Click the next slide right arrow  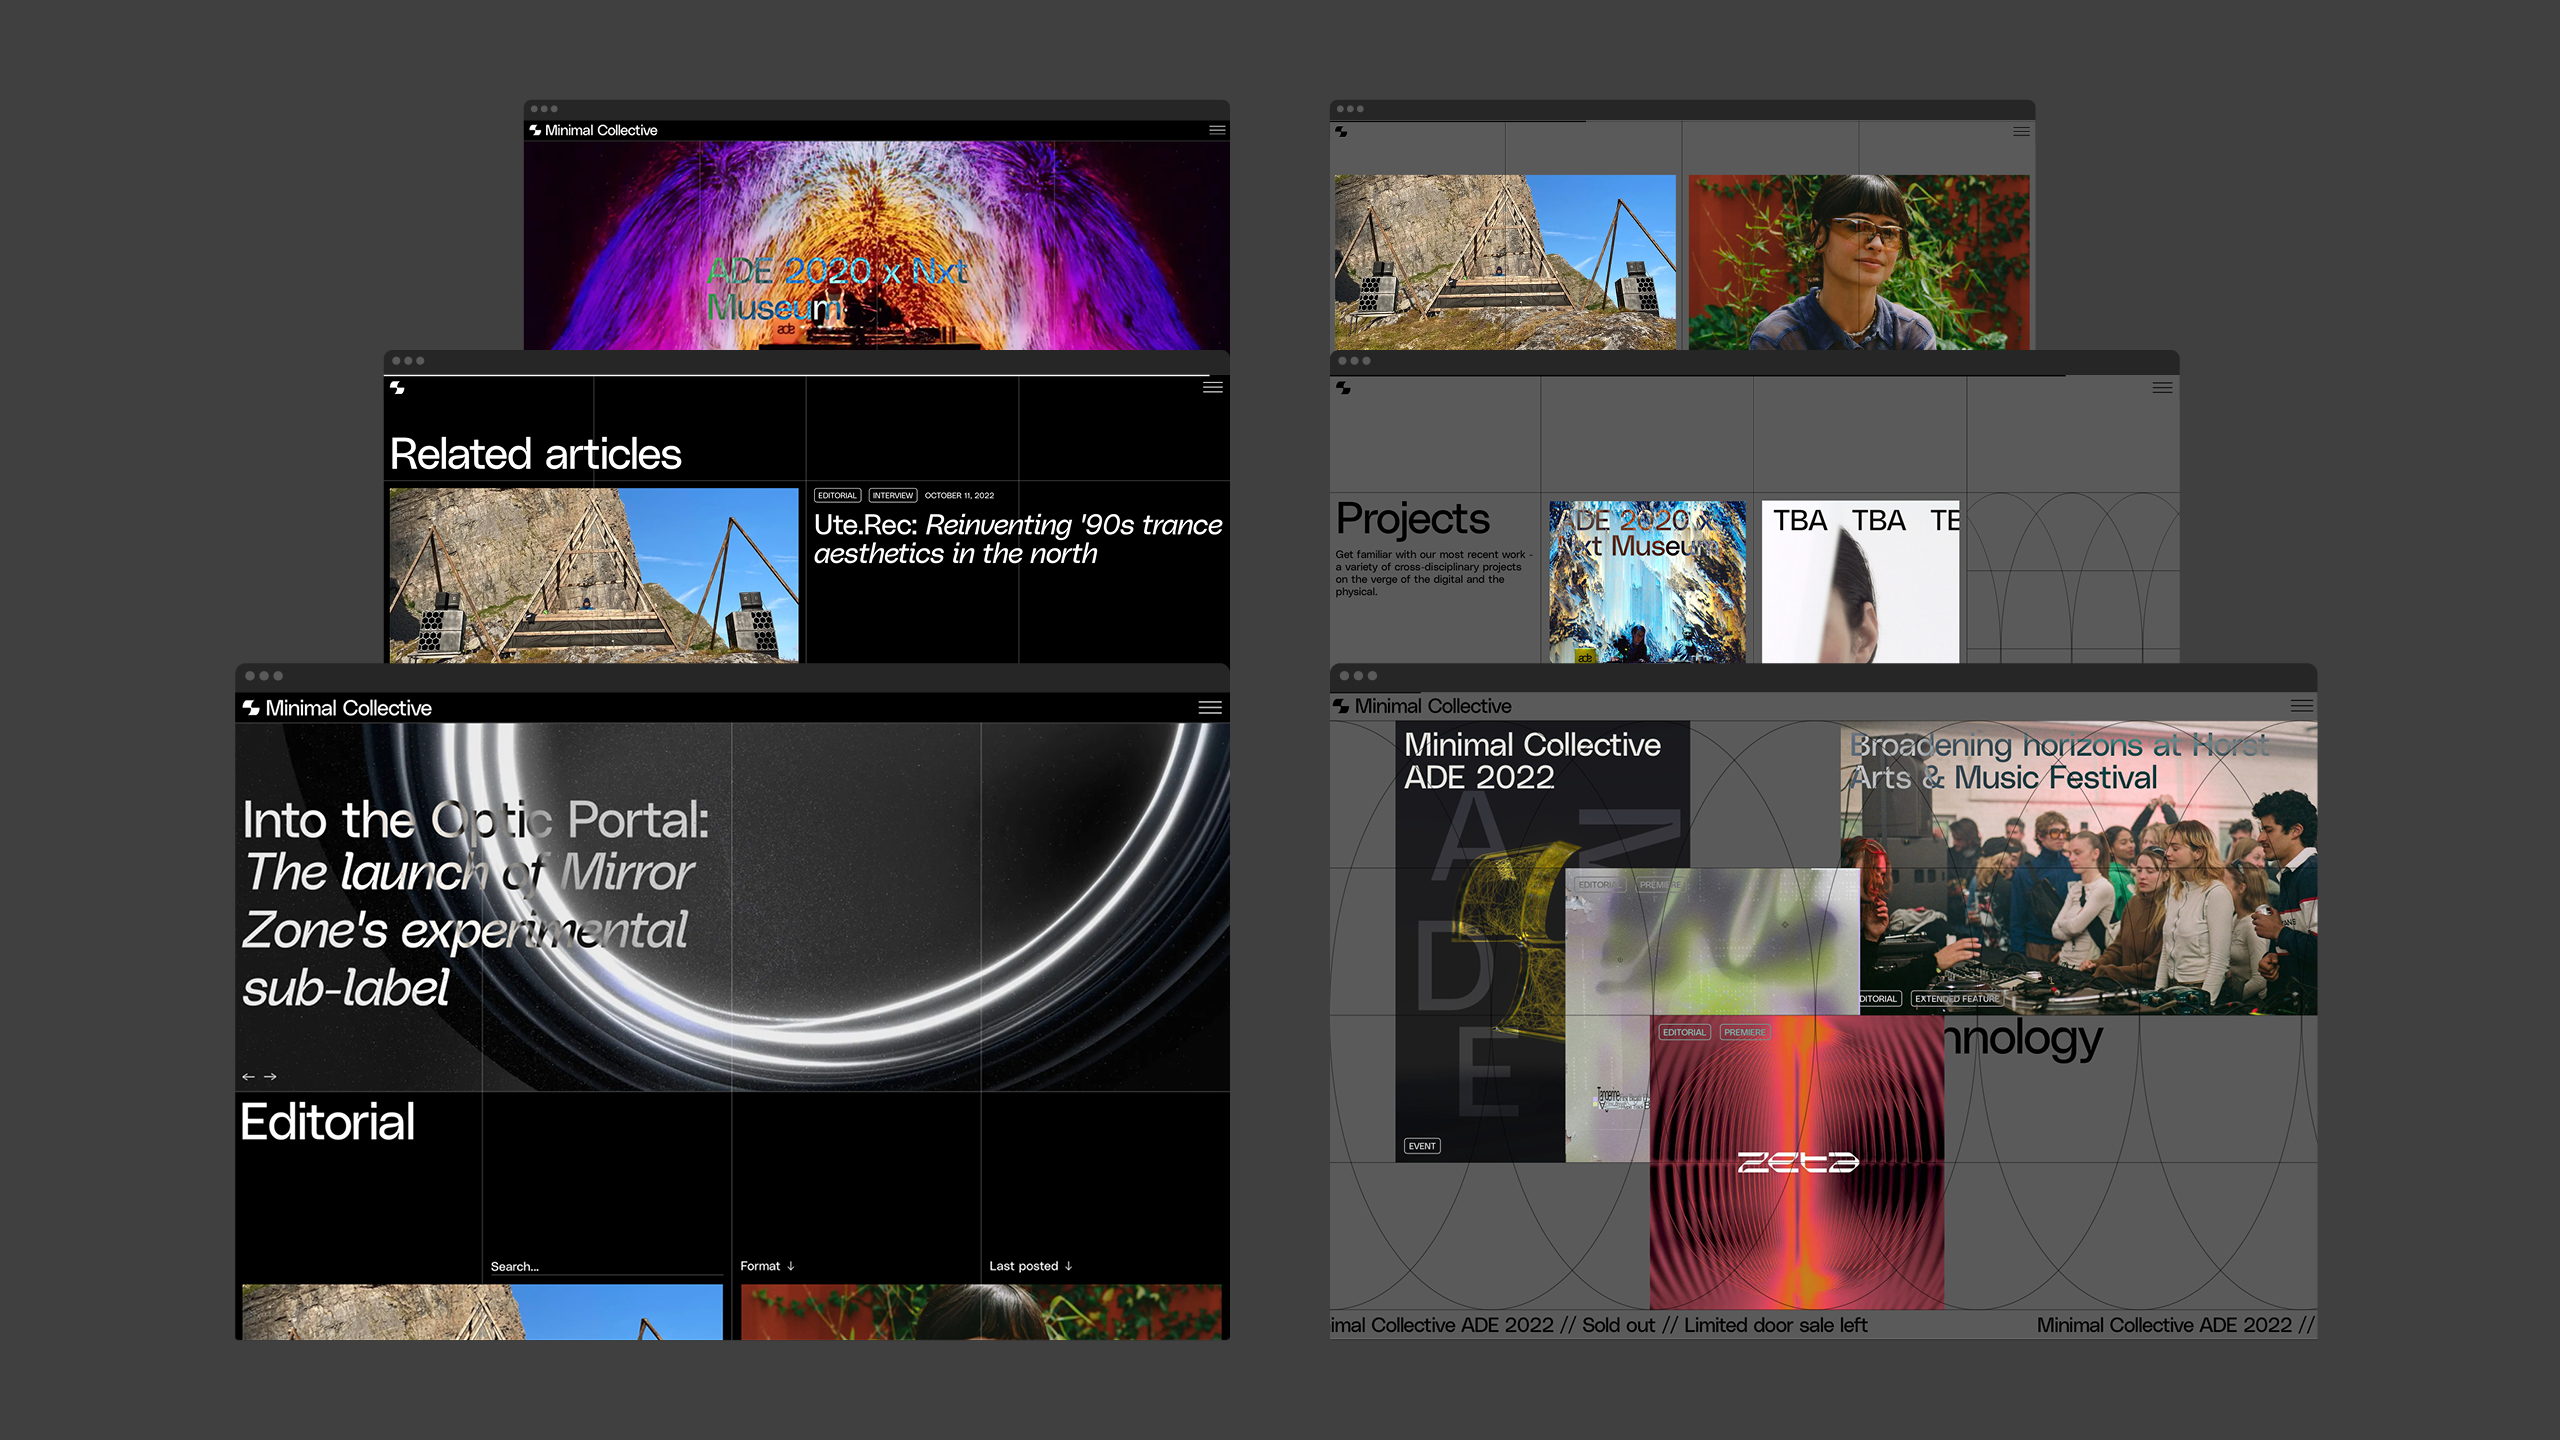tap(270, 1077)
